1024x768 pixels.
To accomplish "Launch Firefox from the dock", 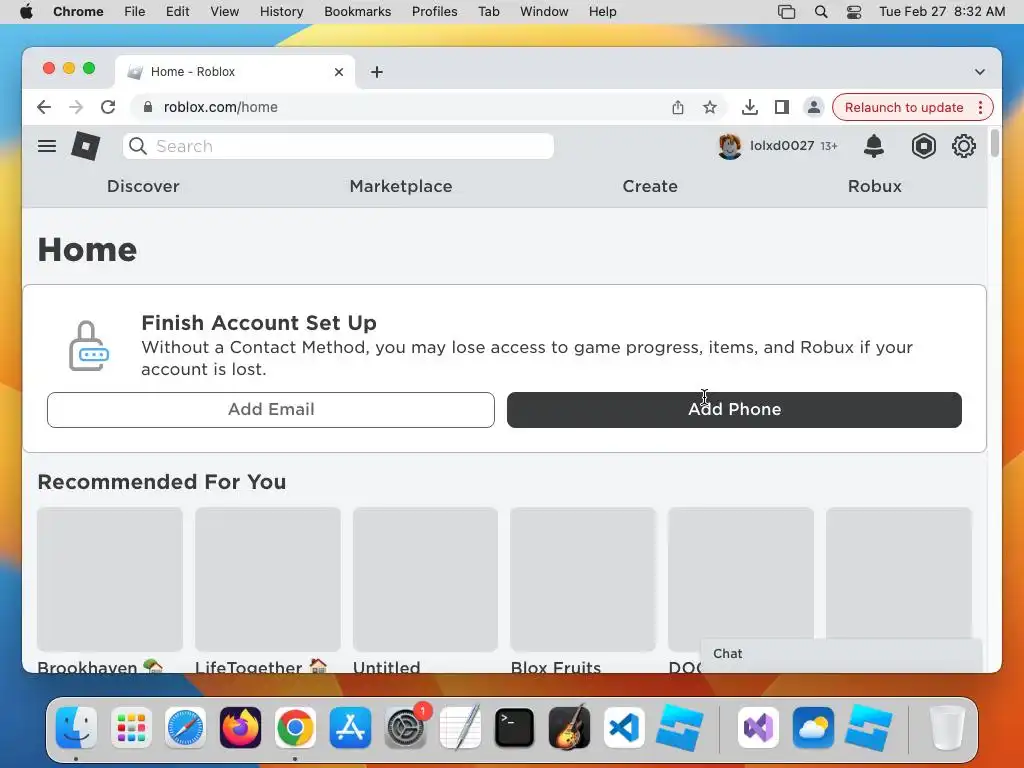I will pyautogui.click(x=240, y=727).
